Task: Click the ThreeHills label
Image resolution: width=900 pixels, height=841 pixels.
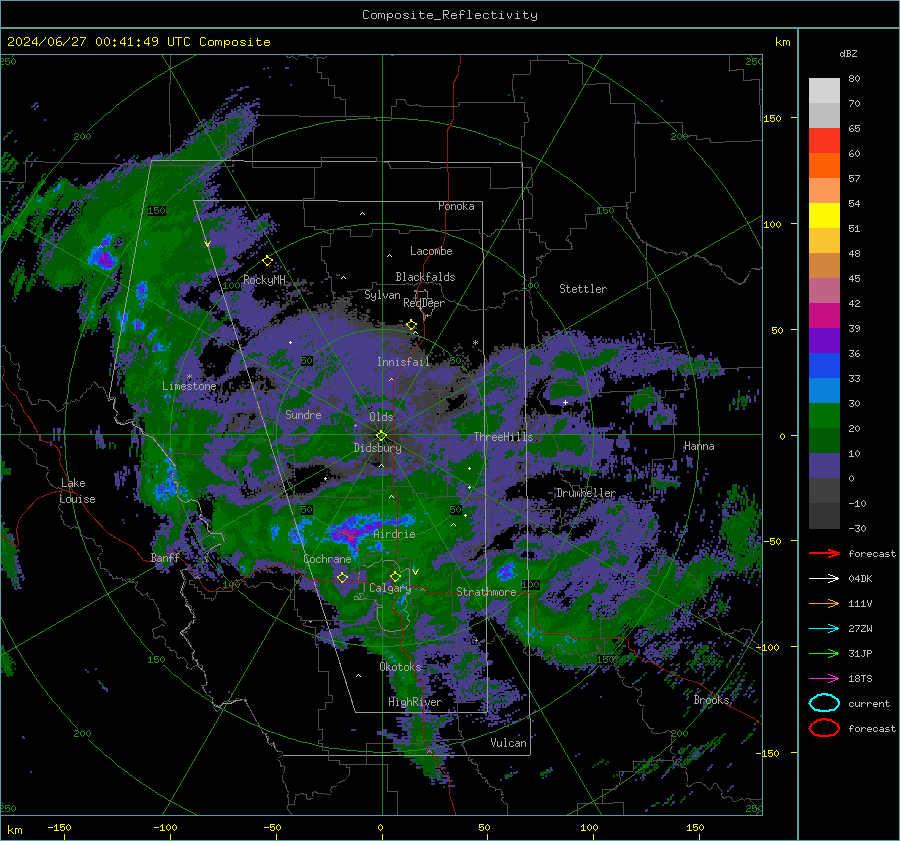Action: point(503,437)
